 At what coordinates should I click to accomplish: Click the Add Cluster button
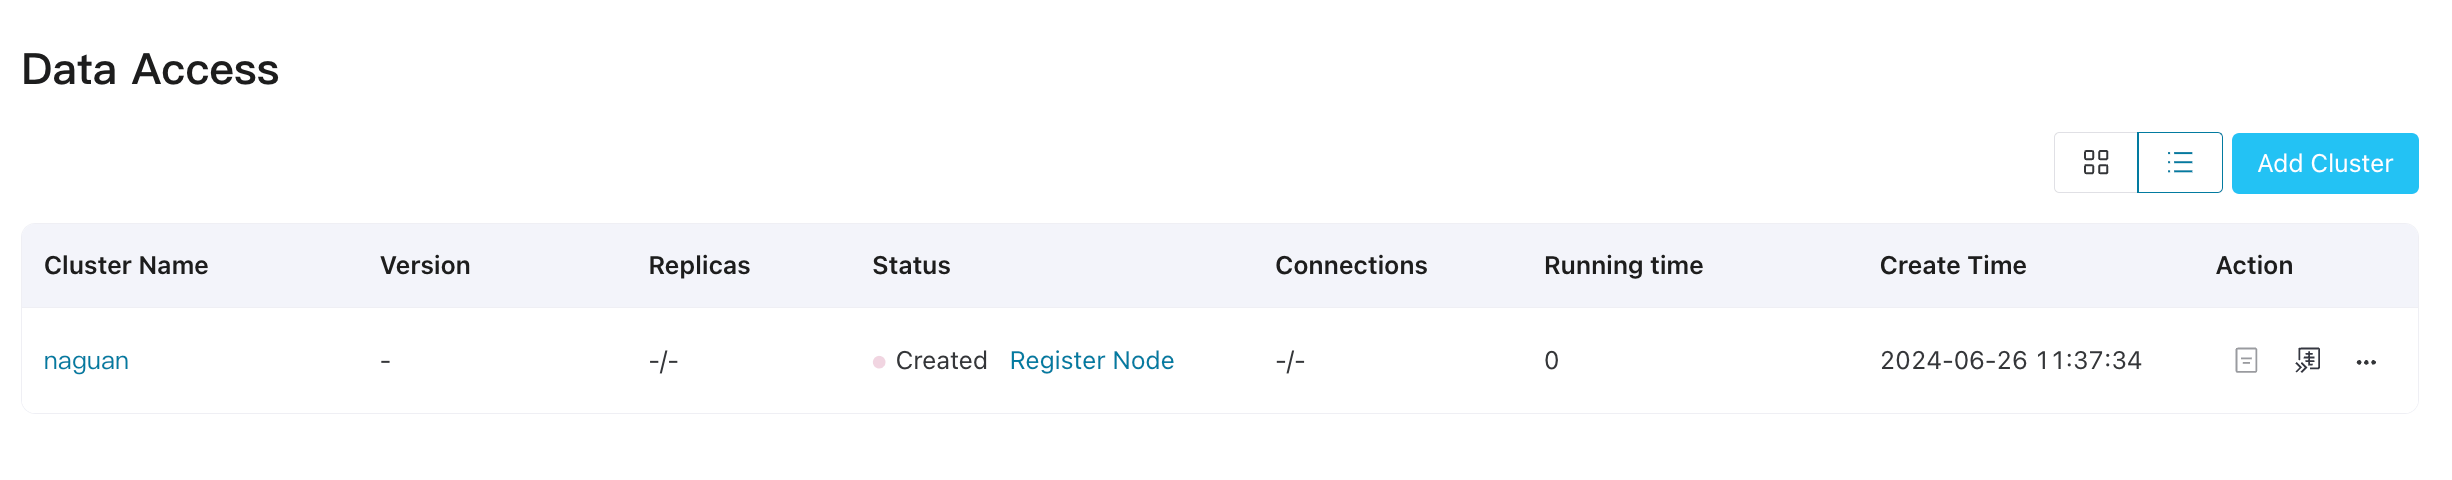[2325, 163]
